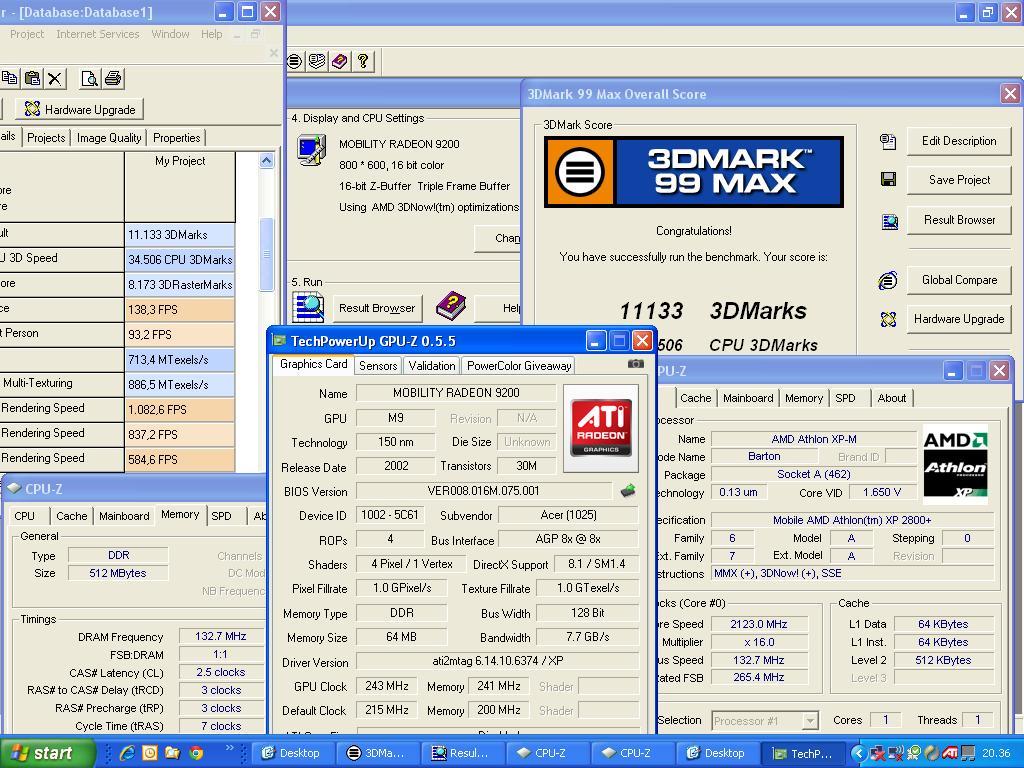
Task: Switch to the Properties tab in Result Browser
Action: [176, 138]
